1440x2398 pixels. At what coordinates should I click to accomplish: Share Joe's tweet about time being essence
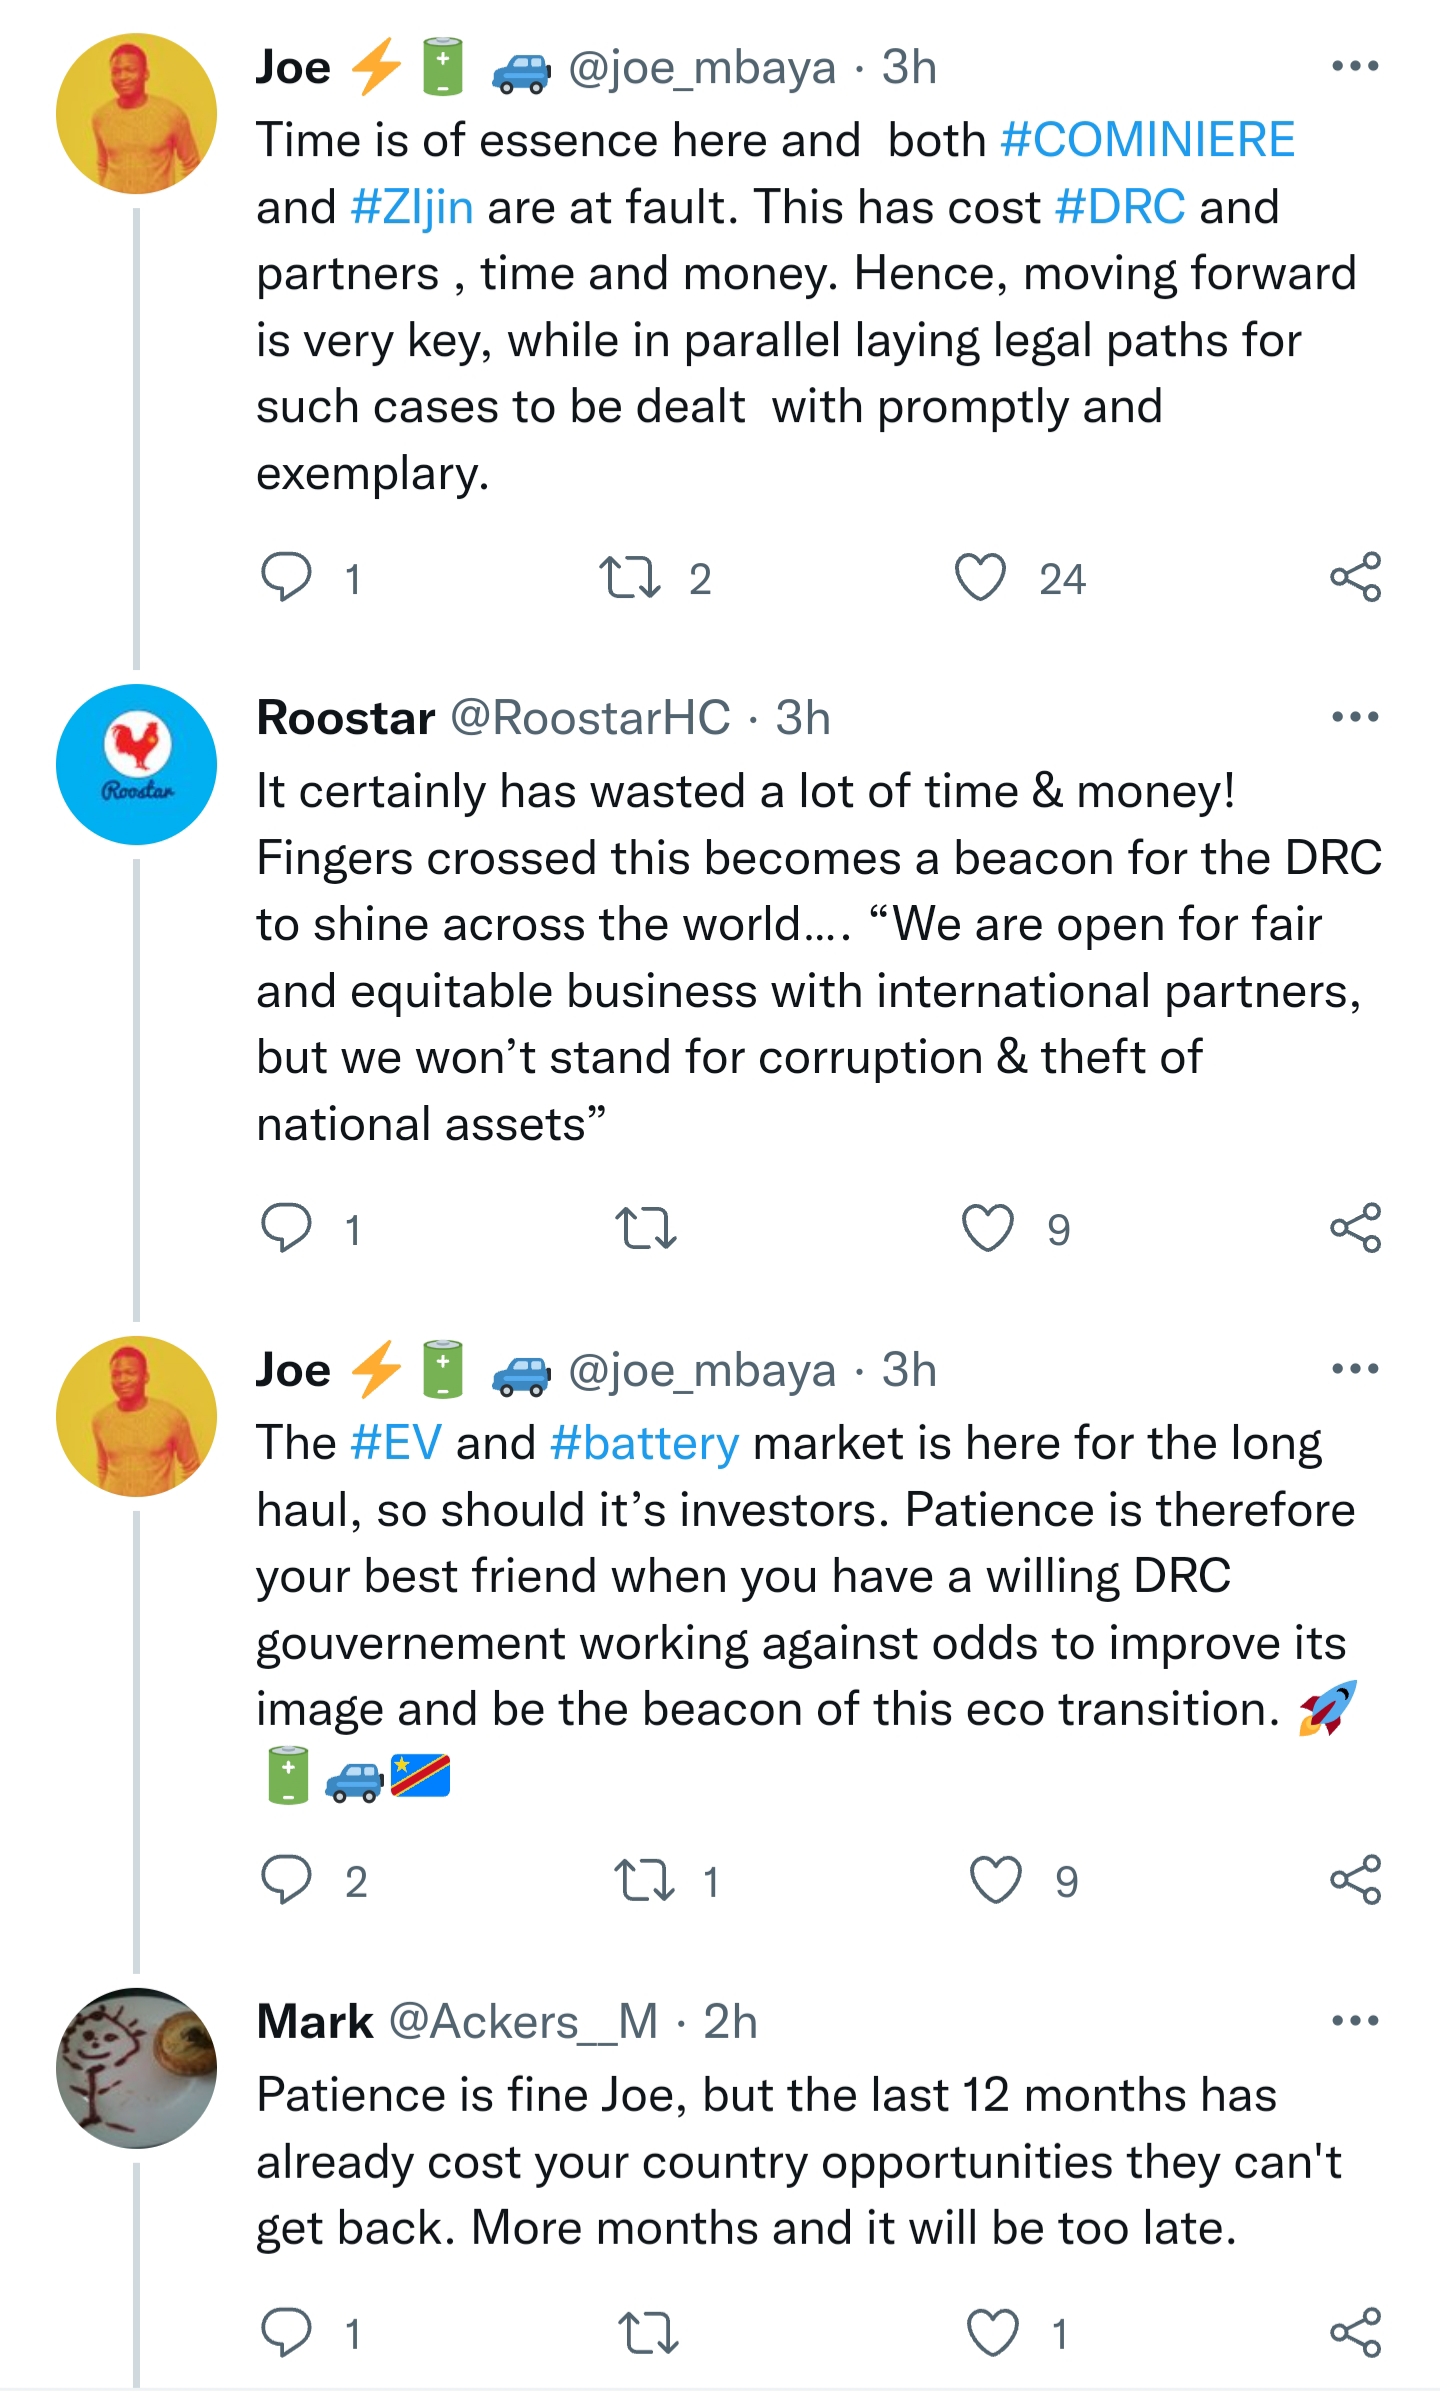(1355, 577)
